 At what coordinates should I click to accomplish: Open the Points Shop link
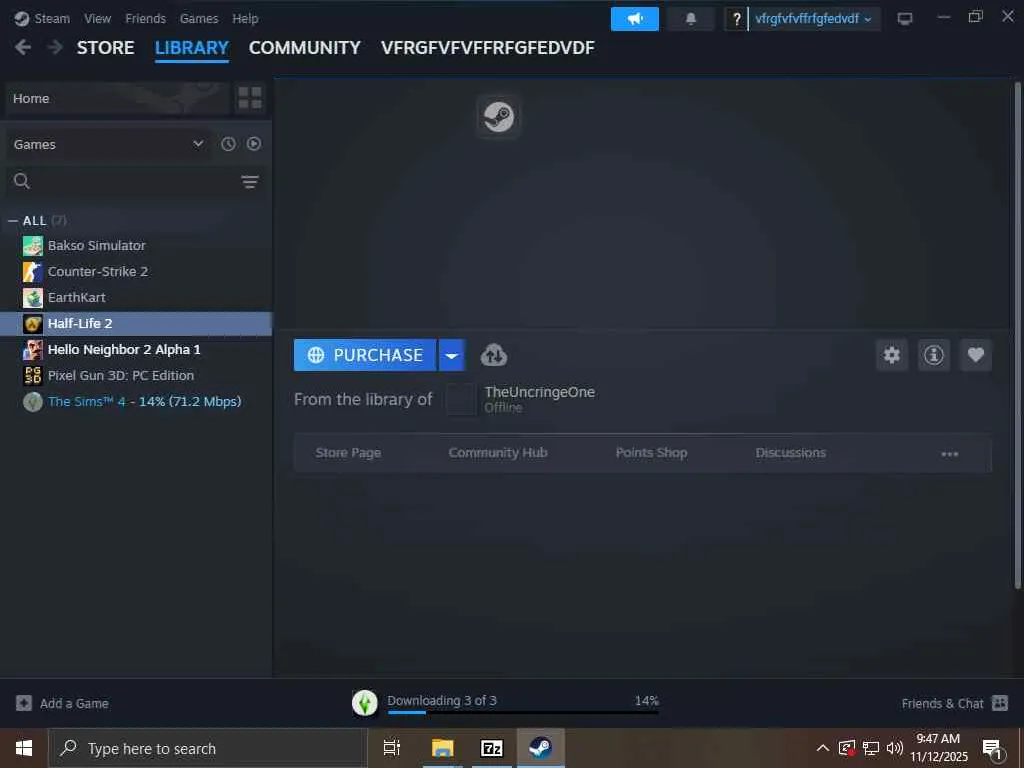tap(651, 453)
